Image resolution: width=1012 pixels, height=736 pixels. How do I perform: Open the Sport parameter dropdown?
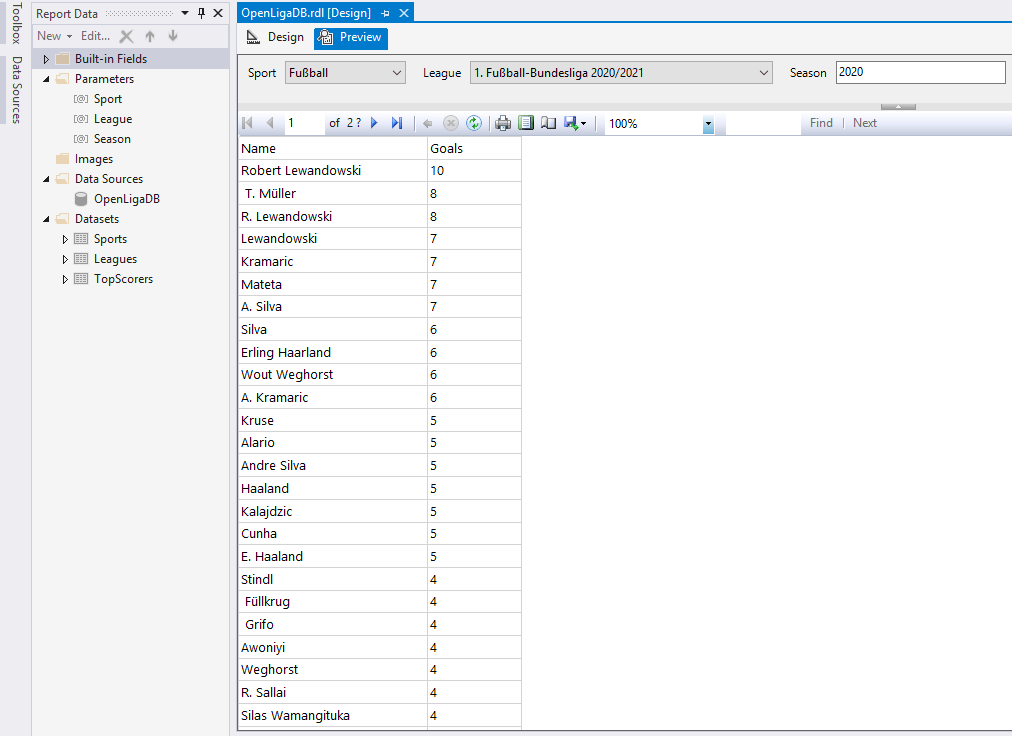397,73
